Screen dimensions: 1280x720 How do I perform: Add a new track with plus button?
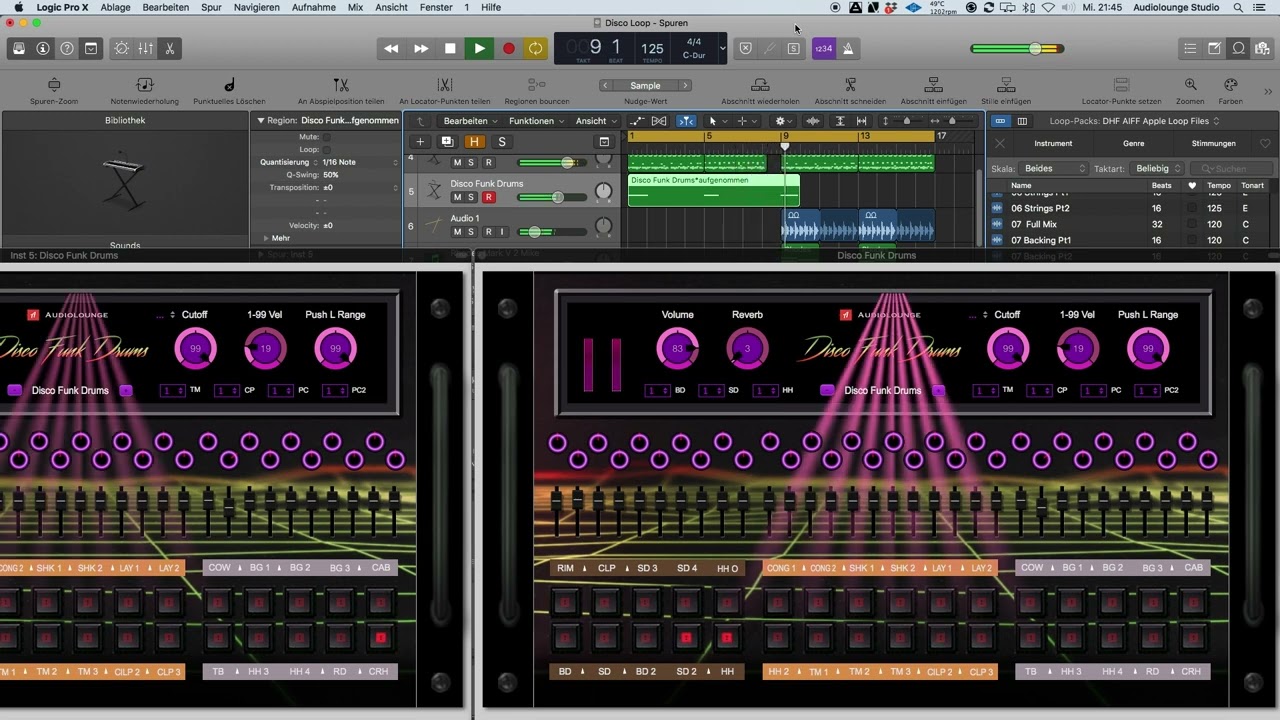(421, 142)
